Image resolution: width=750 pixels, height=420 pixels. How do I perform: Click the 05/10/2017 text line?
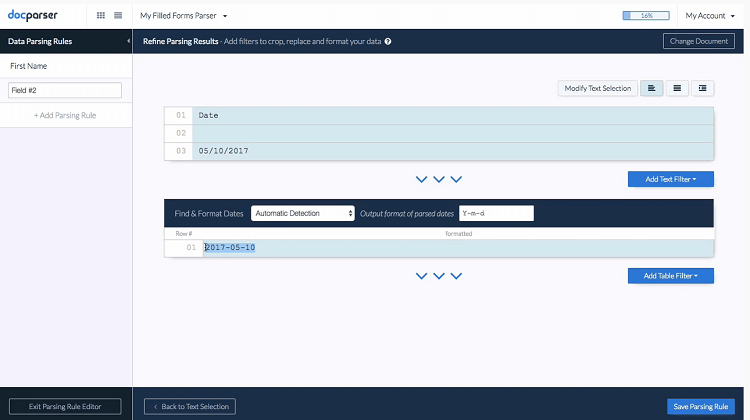[439, 151]
